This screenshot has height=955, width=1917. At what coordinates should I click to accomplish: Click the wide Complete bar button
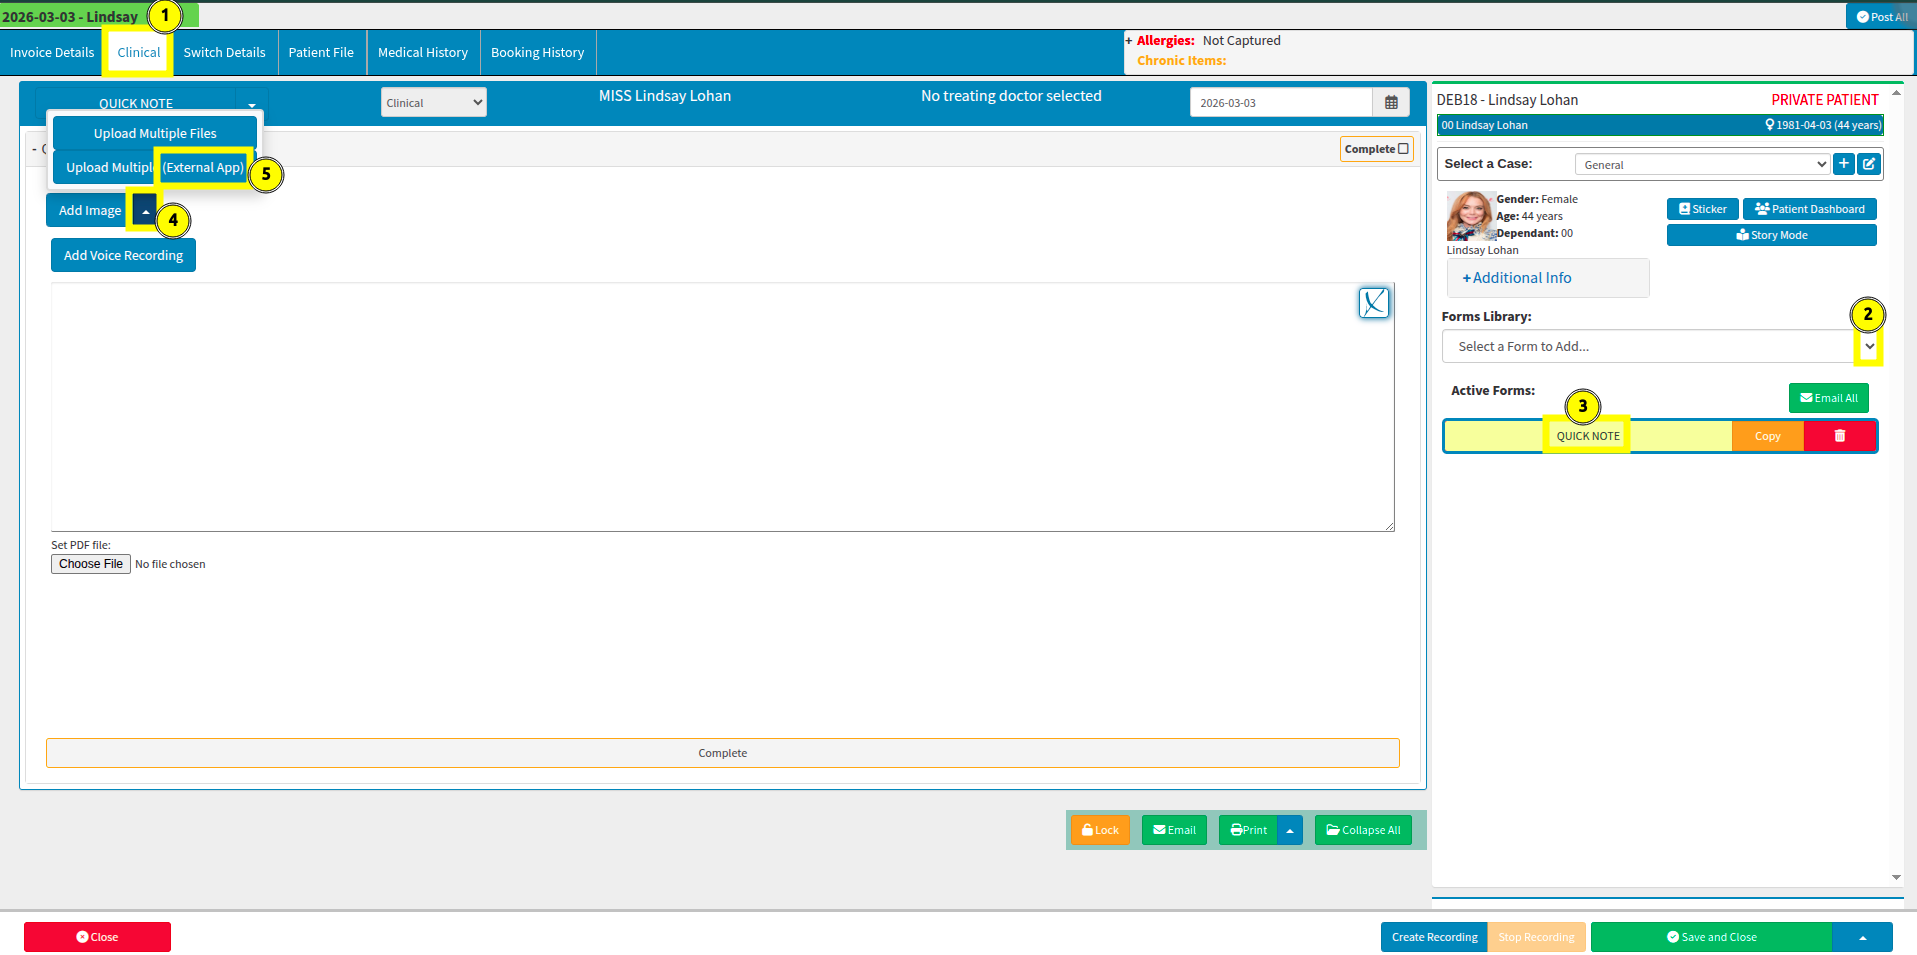click(723, 753)
